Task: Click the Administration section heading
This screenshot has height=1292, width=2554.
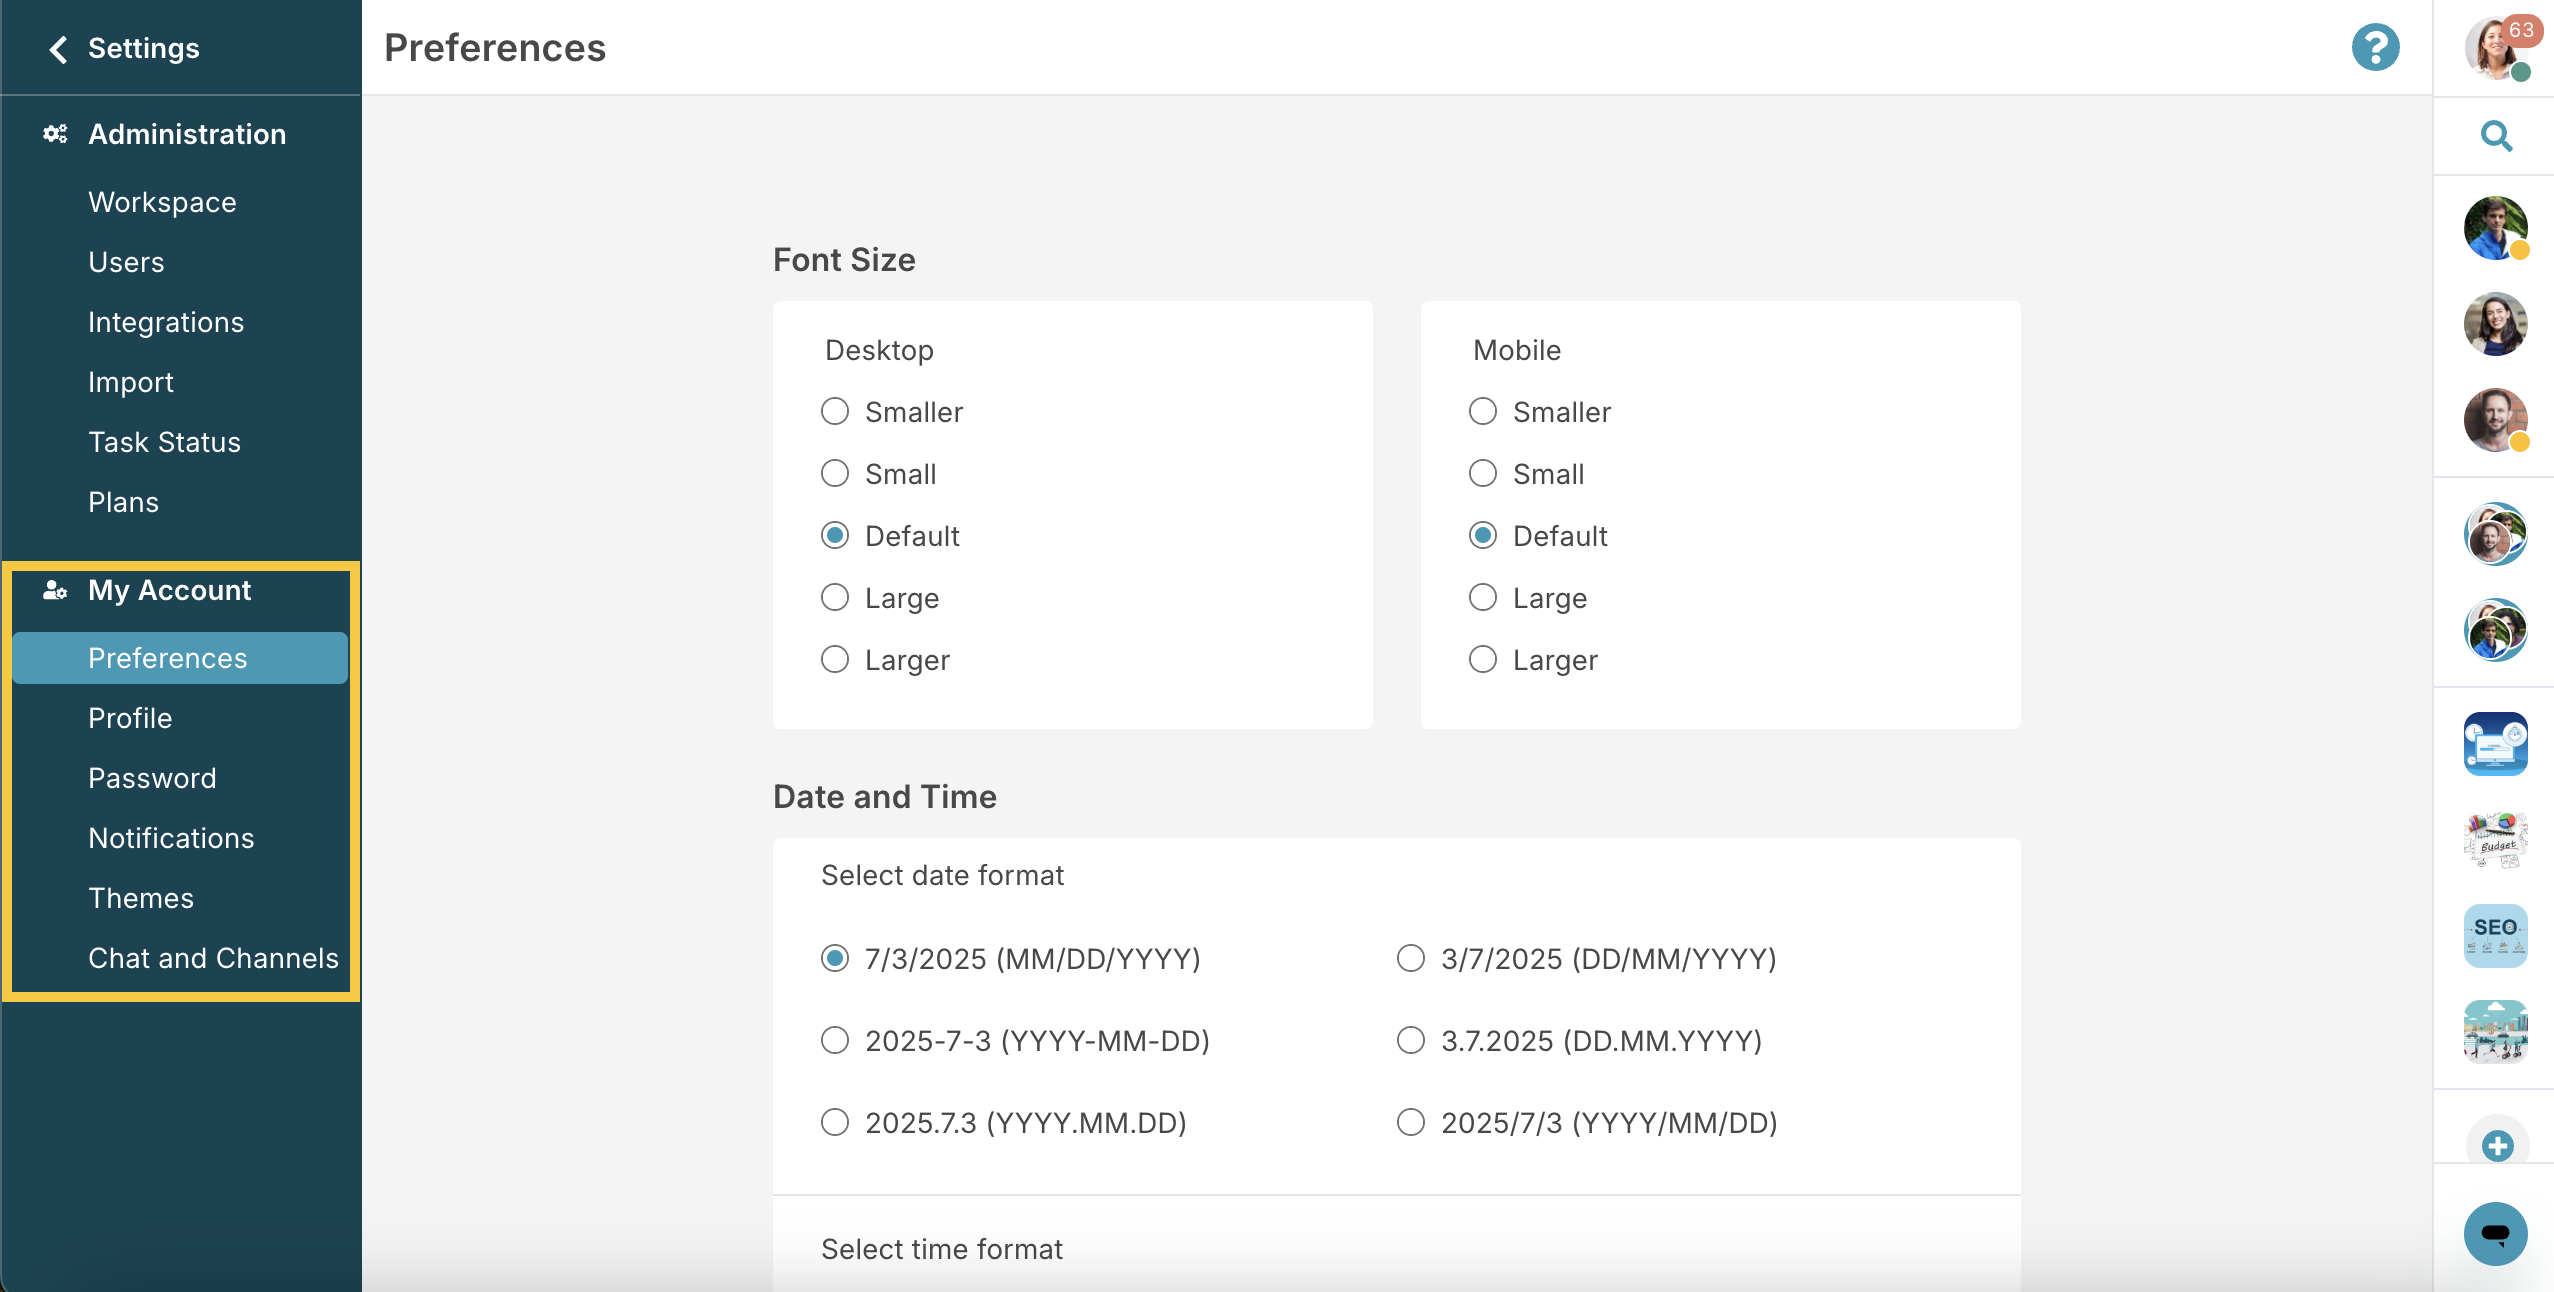Action: (x=187, y=134)
